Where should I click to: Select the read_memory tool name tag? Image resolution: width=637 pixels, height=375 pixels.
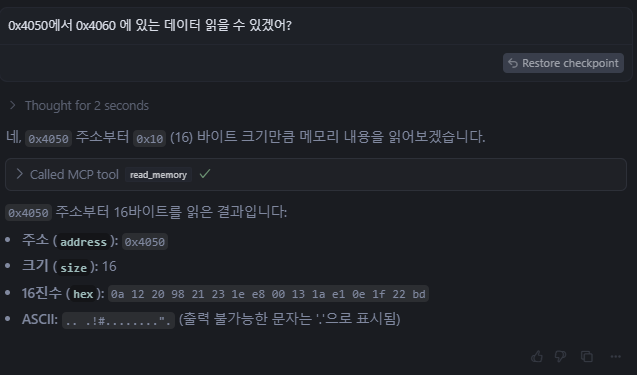158,175
